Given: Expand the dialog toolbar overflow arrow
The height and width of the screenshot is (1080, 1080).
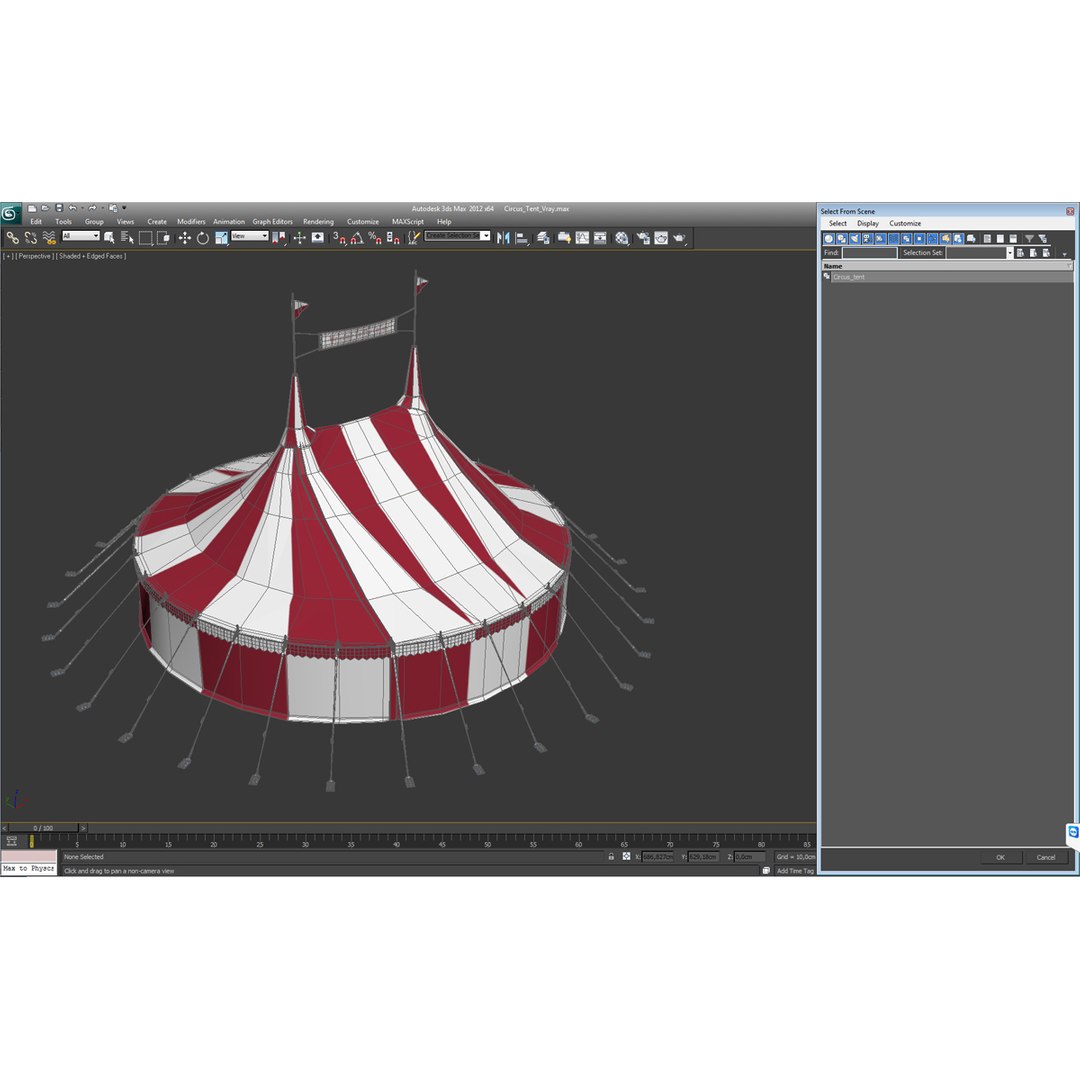Looking at the screenshot, I should pyautogui.click(x=1064, y=254).
